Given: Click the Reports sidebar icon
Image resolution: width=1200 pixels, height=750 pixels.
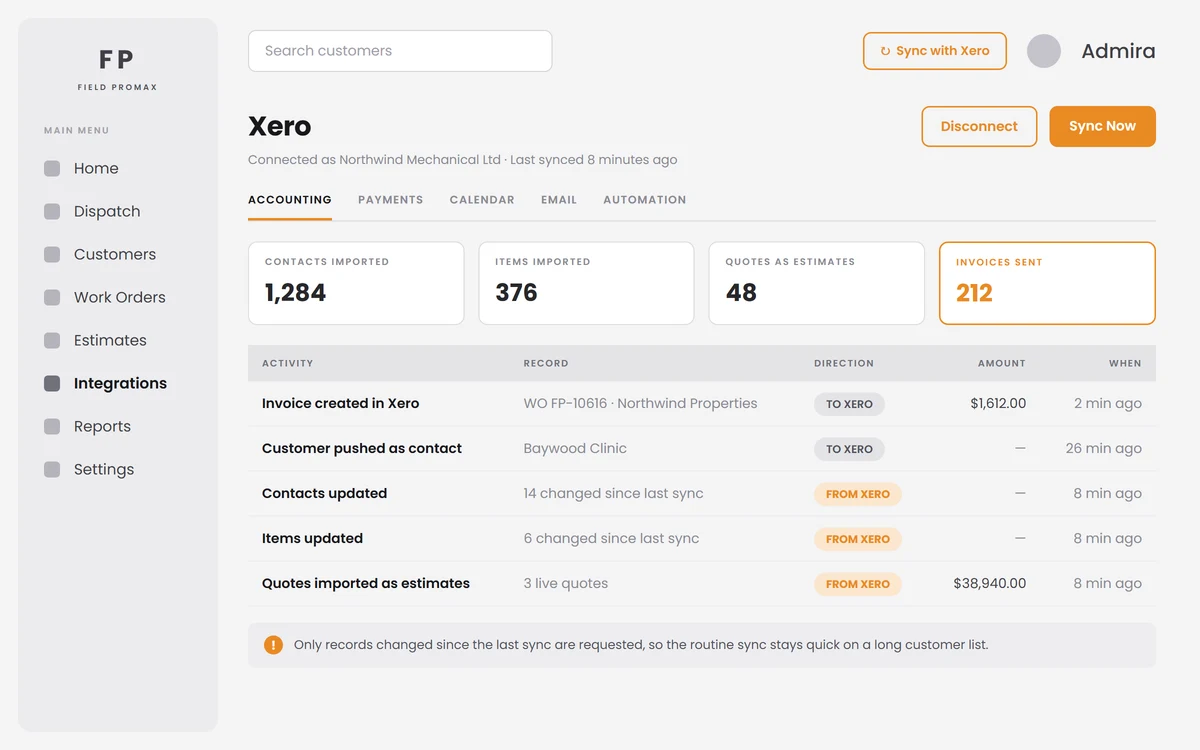Looking at the screenshot, I should pyautogui.click(x=52, y=427).
